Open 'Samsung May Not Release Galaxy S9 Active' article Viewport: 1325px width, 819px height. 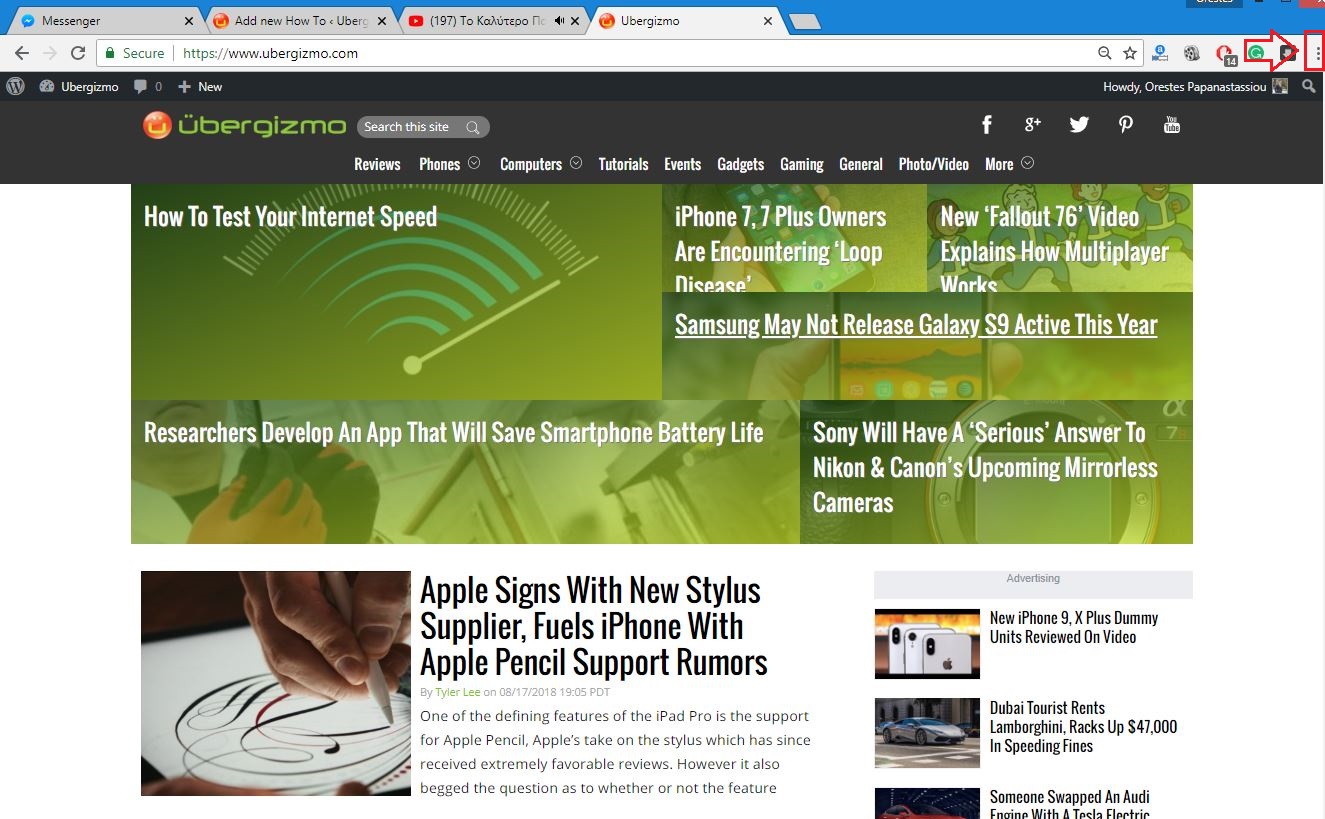[x=916, y=325]
